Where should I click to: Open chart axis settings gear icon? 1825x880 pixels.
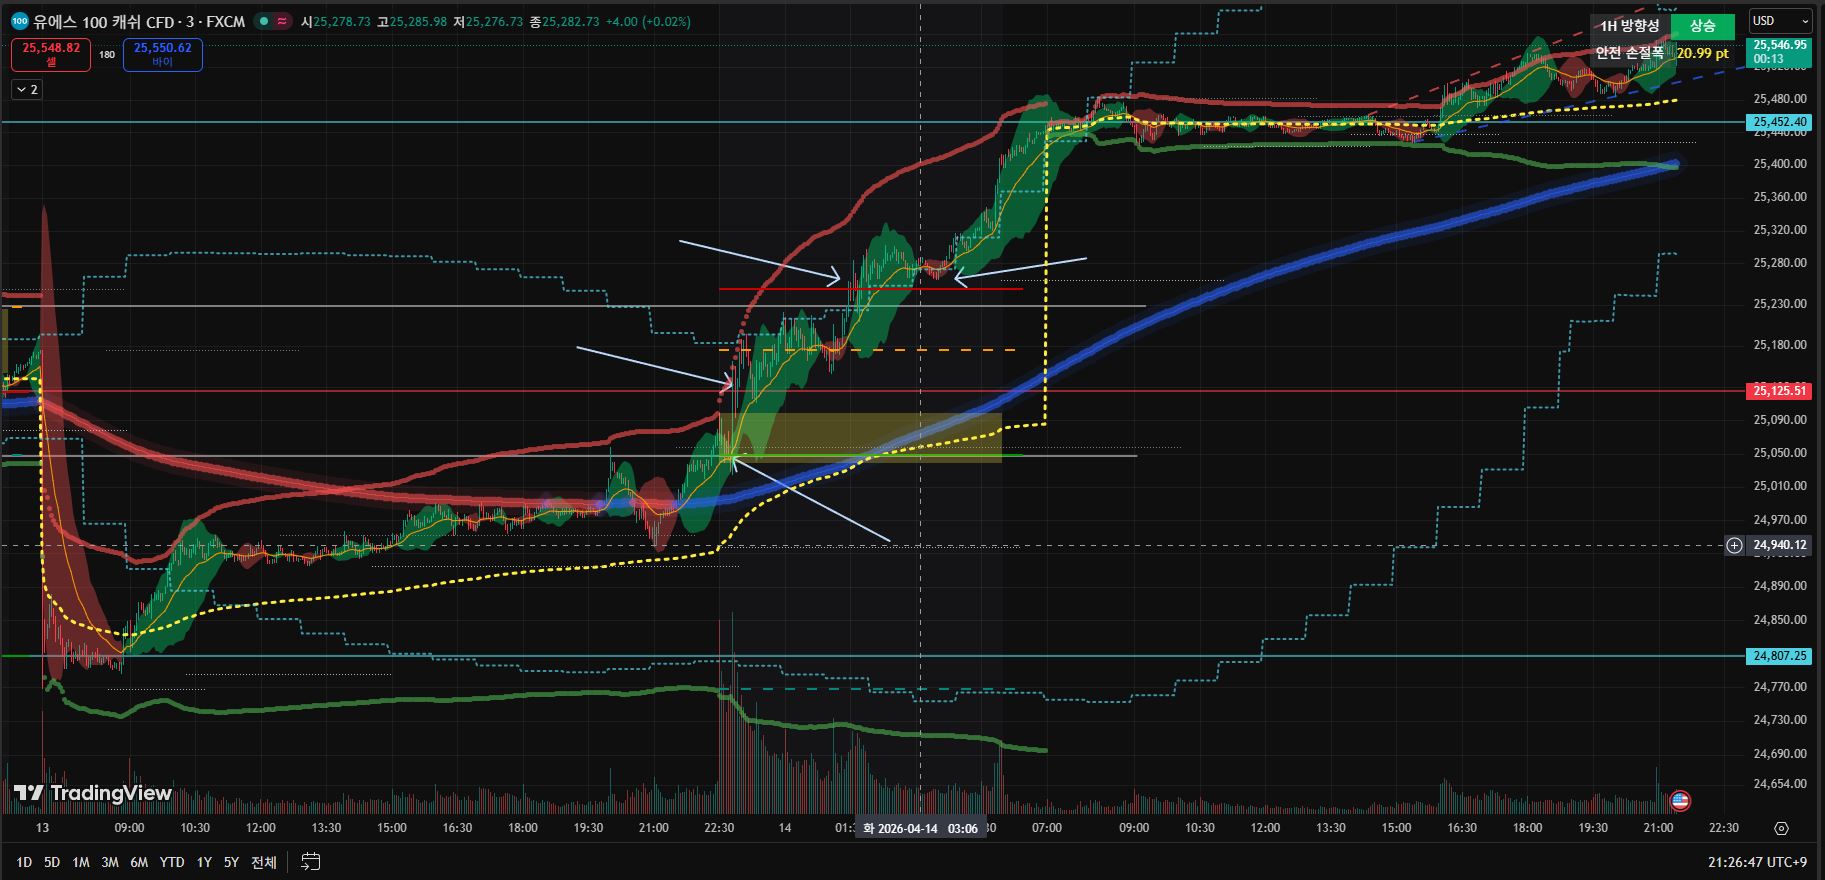pos(1781,828)
